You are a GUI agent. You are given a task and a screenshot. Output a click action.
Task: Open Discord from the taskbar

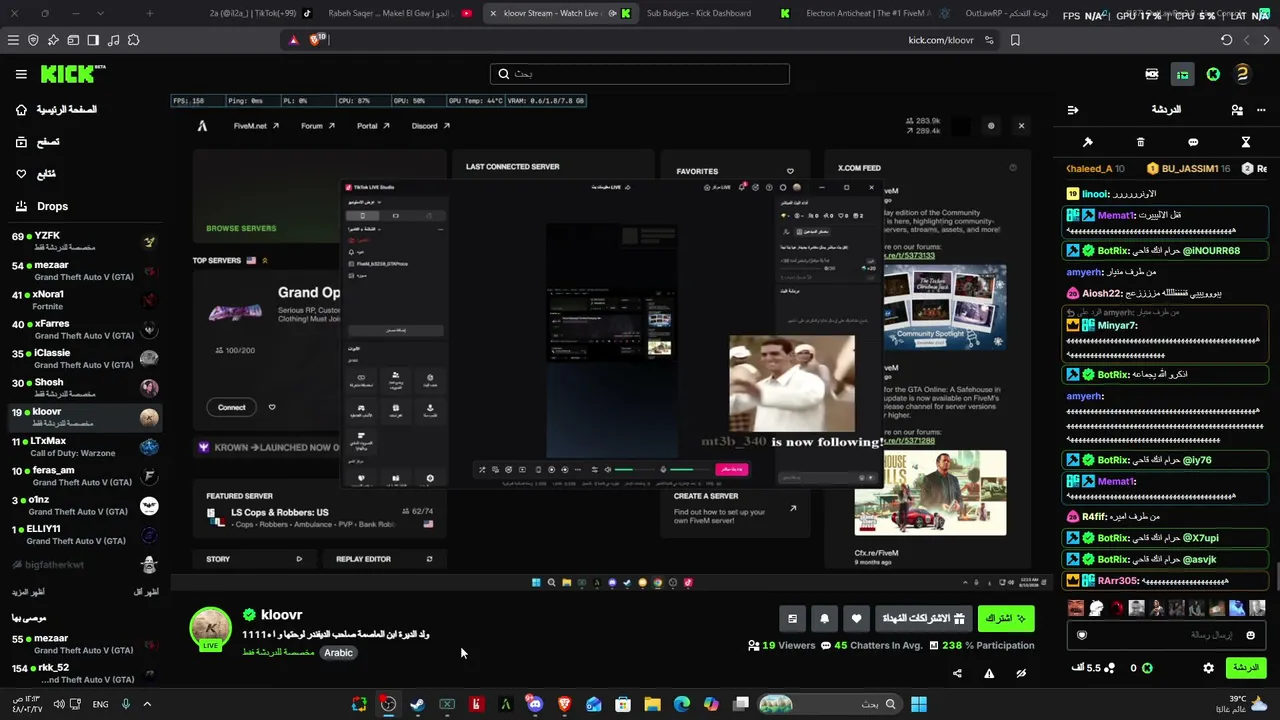click(x=535, y=704)
